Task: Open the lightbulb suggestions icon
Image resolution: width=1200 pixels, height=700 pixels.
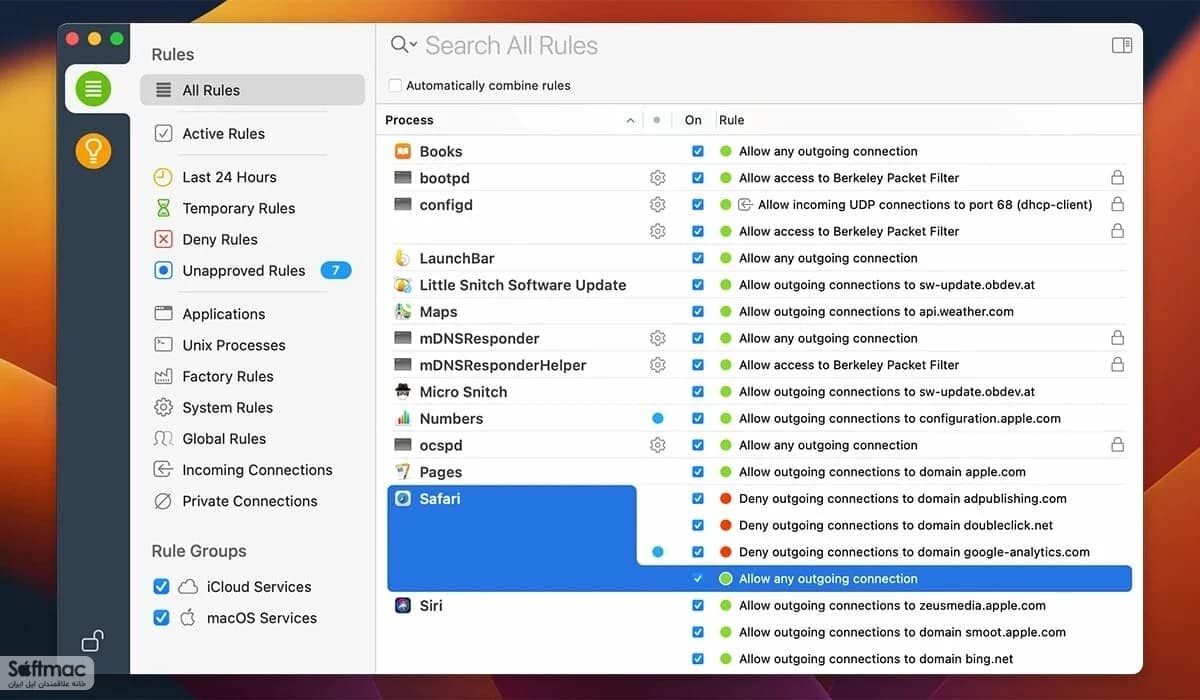Action: tap(93, 151)
